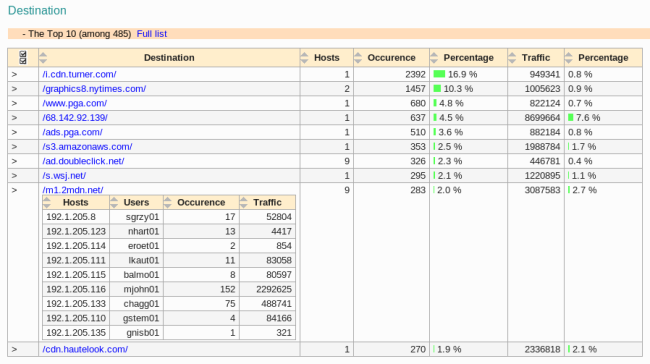Open the /graphics8.nytimes.com/ link
650x364 pixels.
(x=94, y=89)
